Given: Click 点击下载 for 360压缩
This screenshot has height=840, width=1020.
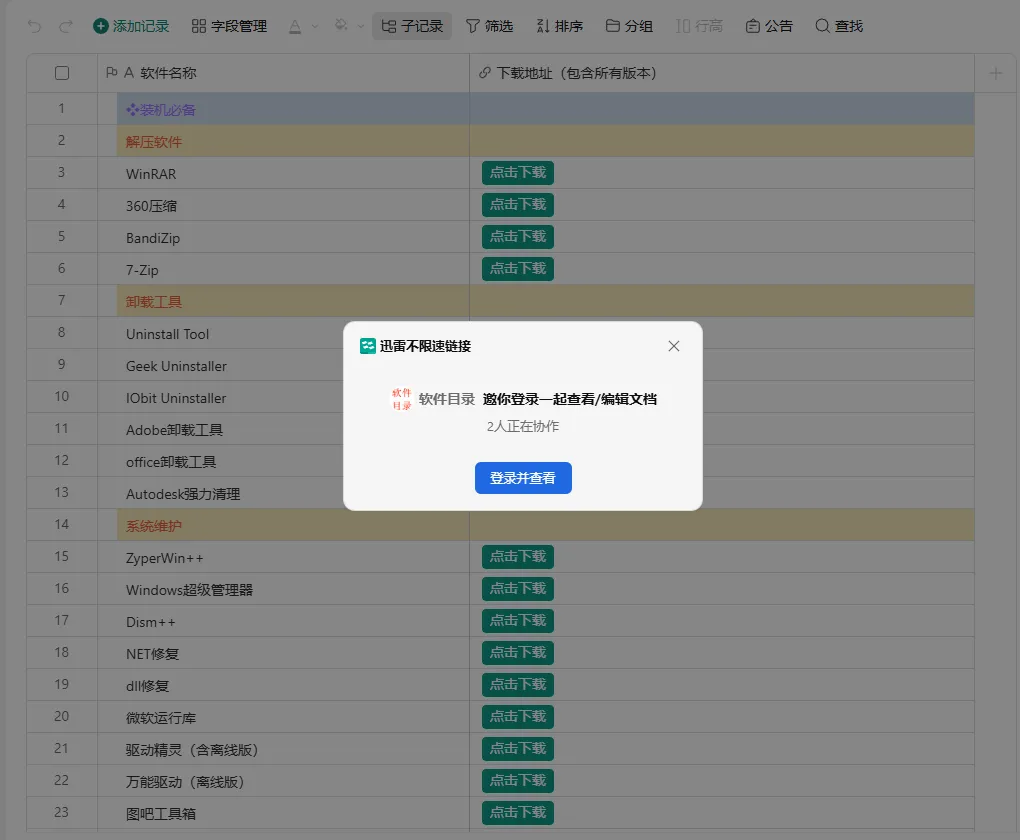Looking at the screenshot, I should pos(518,204).
